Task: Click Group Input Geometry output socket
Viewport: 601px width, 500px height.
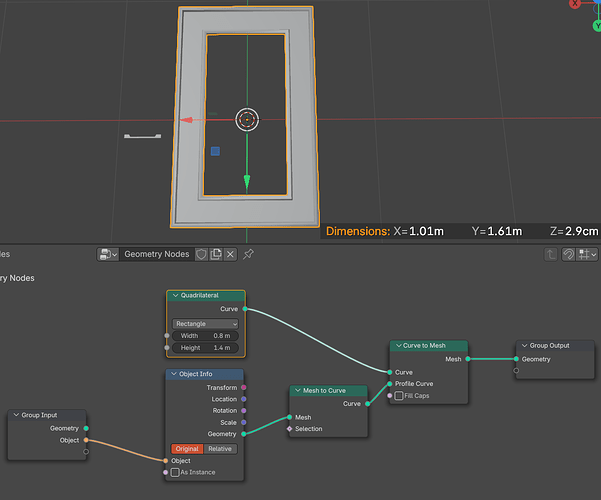Action: (x=86, y=428)
